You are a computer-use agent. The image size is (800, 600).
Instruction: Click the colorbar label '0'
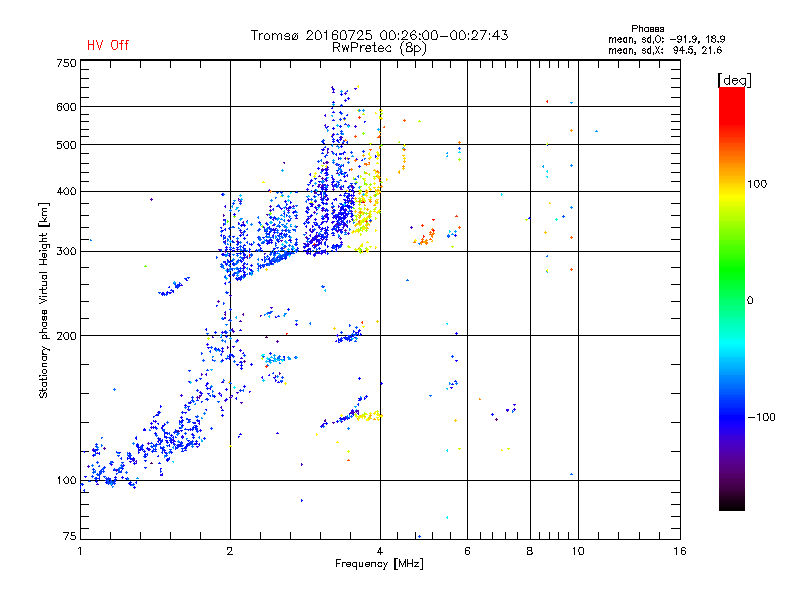(749, 301)
